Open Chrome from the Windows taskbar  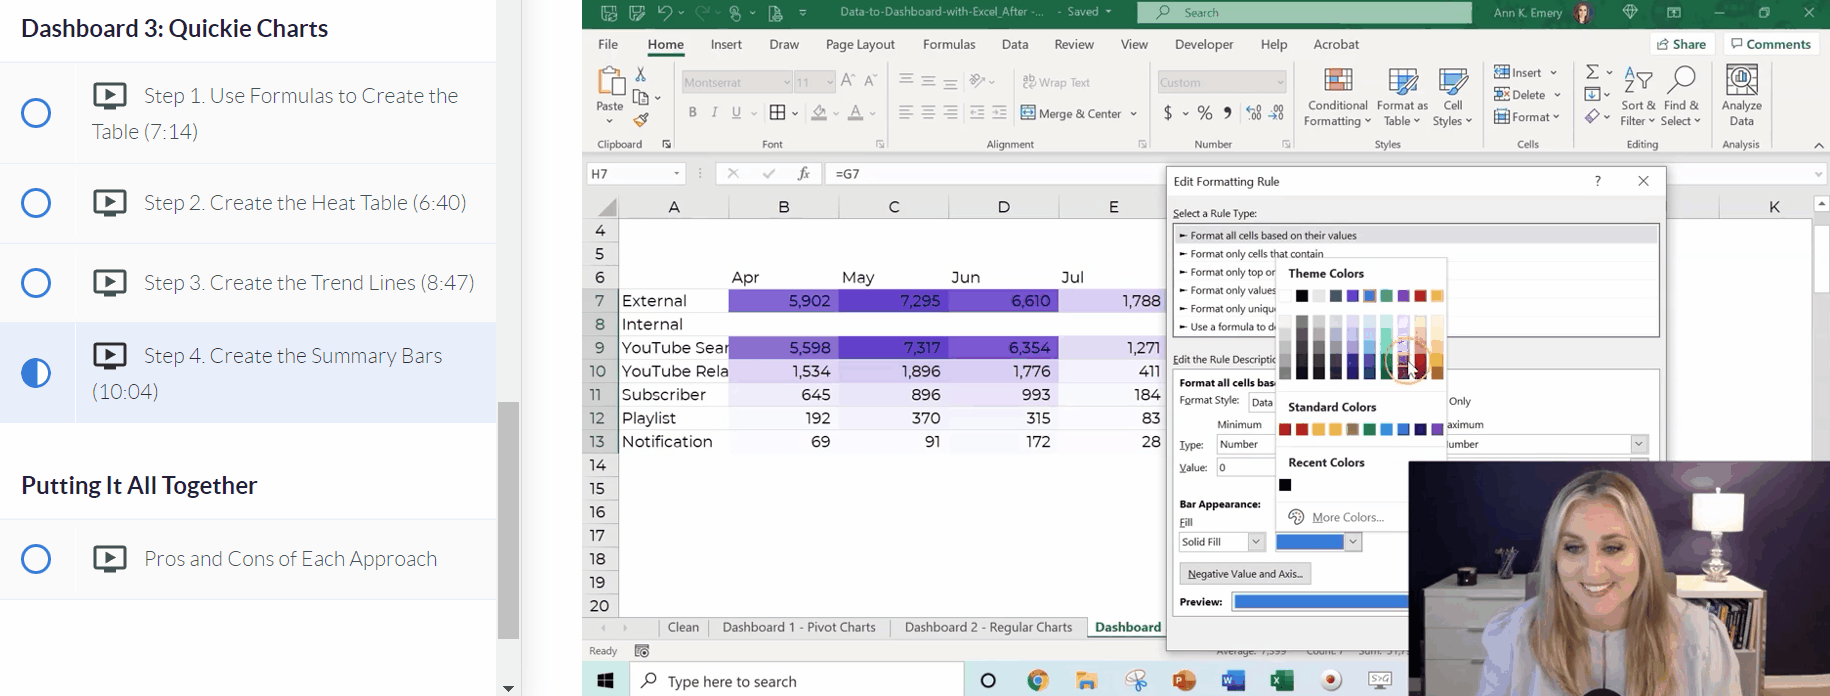(1038, 681)
